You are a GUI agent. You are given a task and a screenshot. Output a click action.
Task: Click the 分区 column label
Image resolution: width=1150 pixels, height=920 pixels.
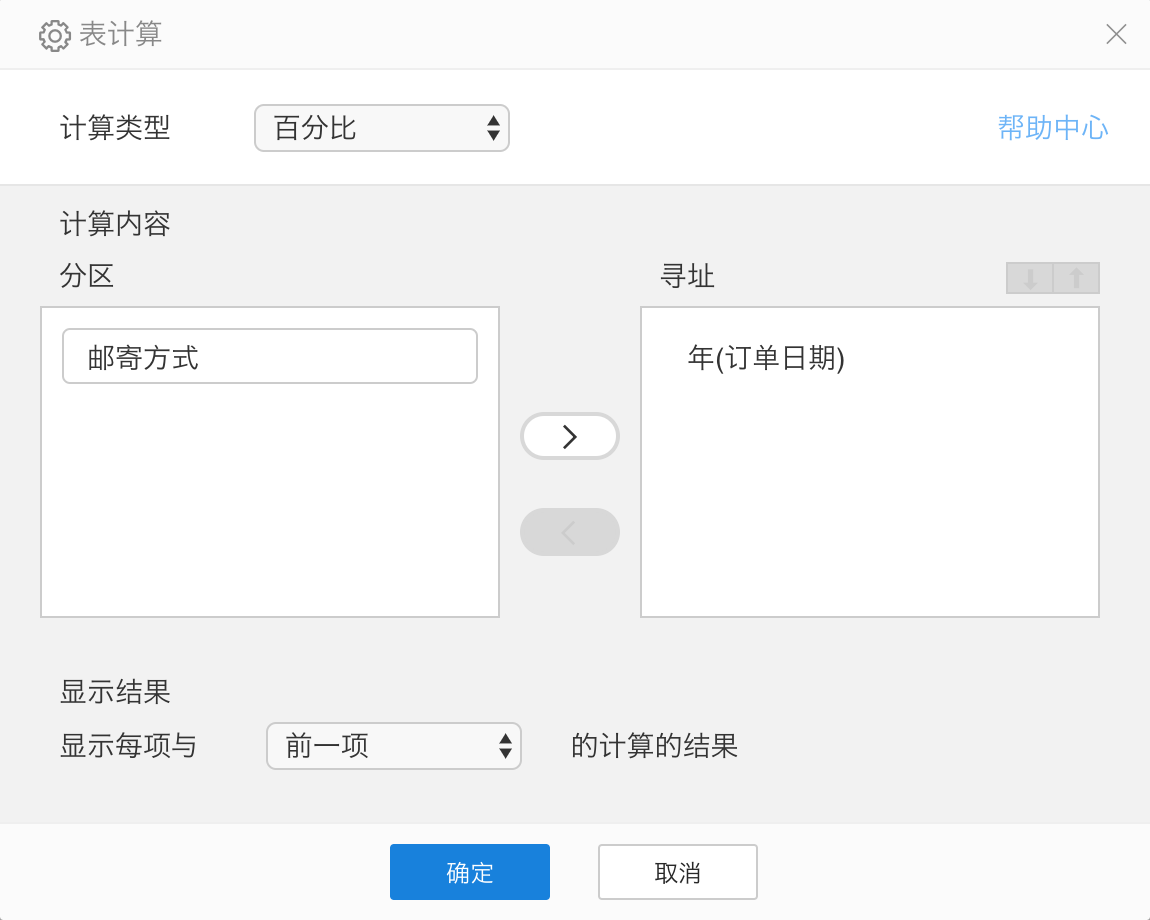(87, 276)
